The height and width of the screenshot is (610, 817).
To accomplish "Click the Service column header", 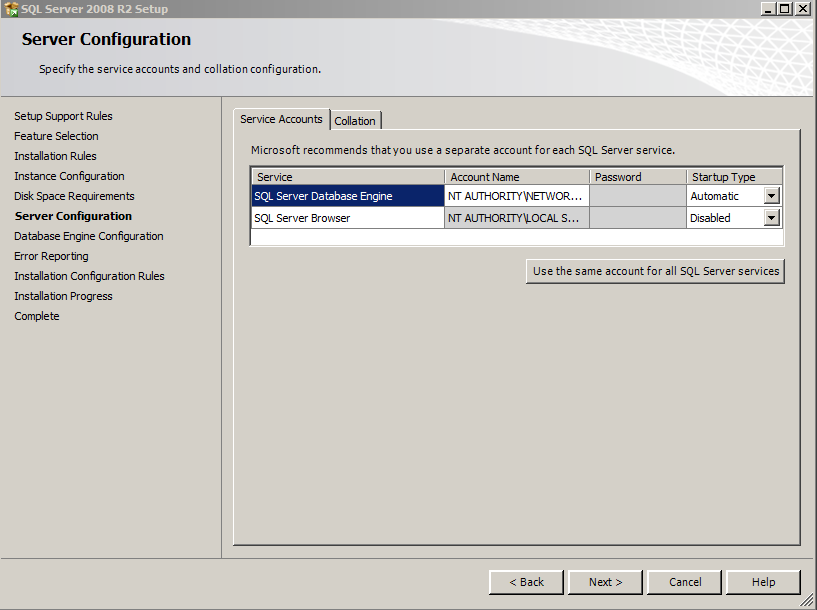I will click(x=348, y=177).
